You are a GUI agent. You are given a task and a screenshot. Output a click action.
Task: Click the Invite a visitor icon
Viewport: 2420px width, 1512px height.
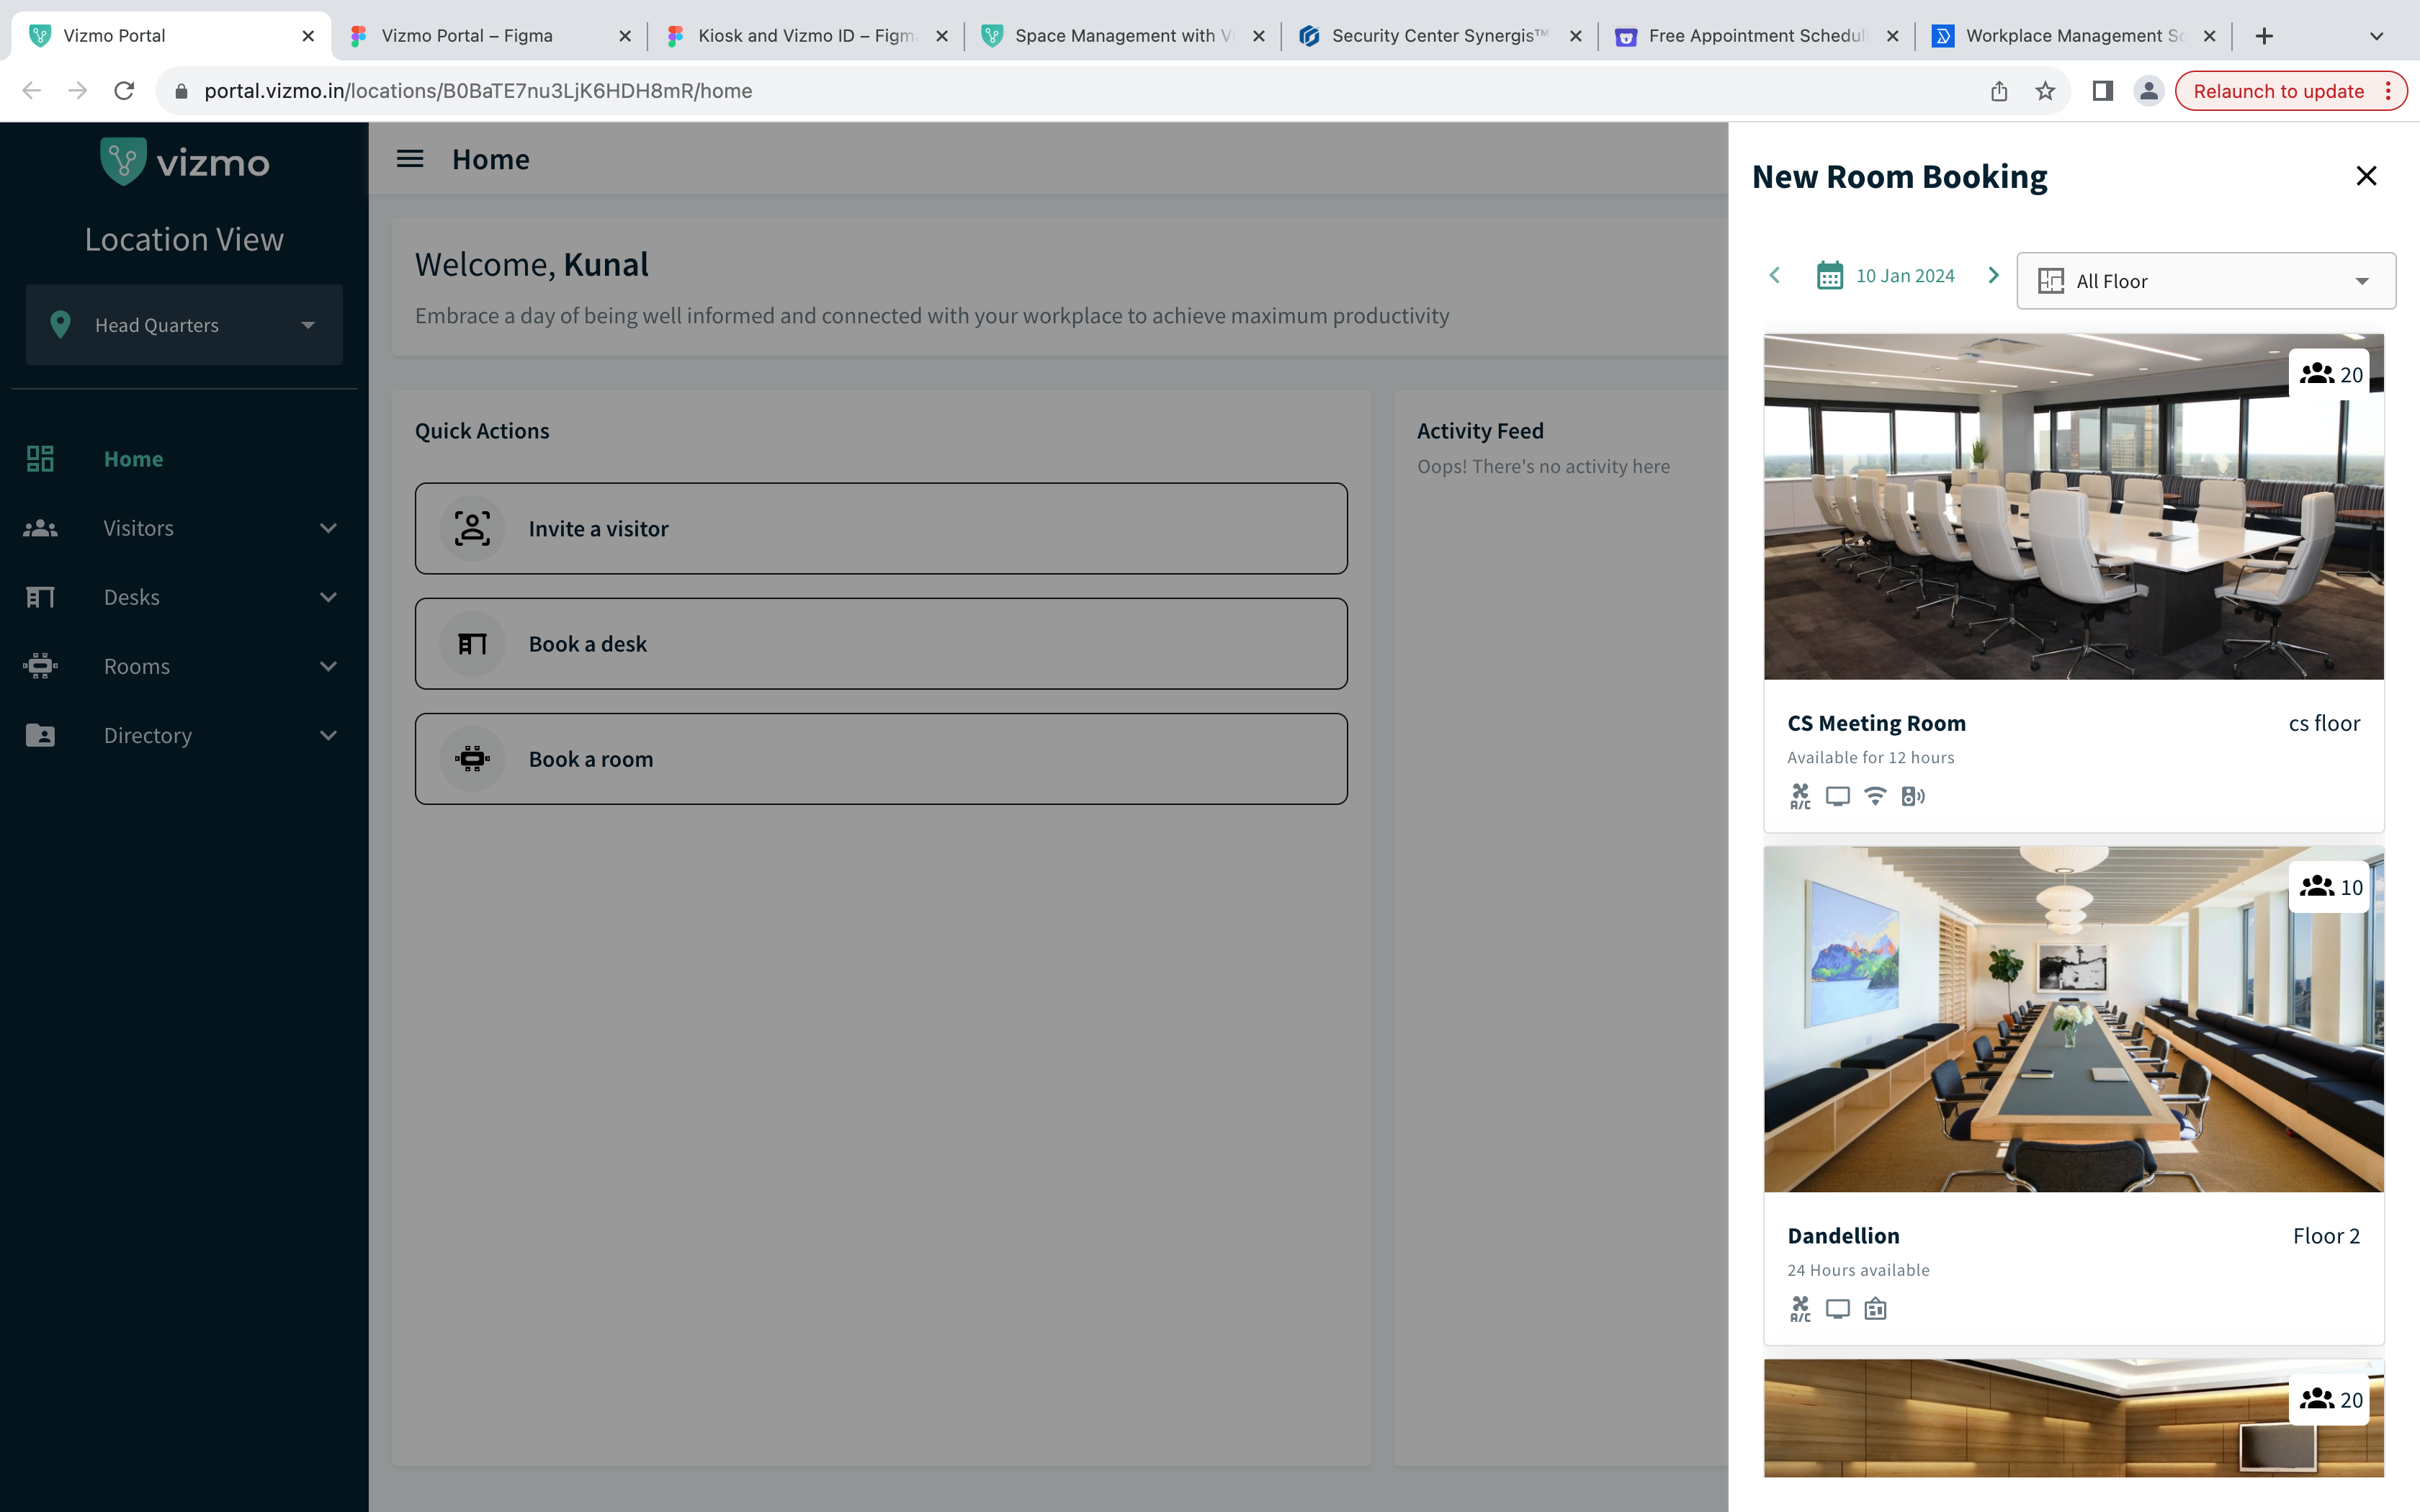(472, 529)
